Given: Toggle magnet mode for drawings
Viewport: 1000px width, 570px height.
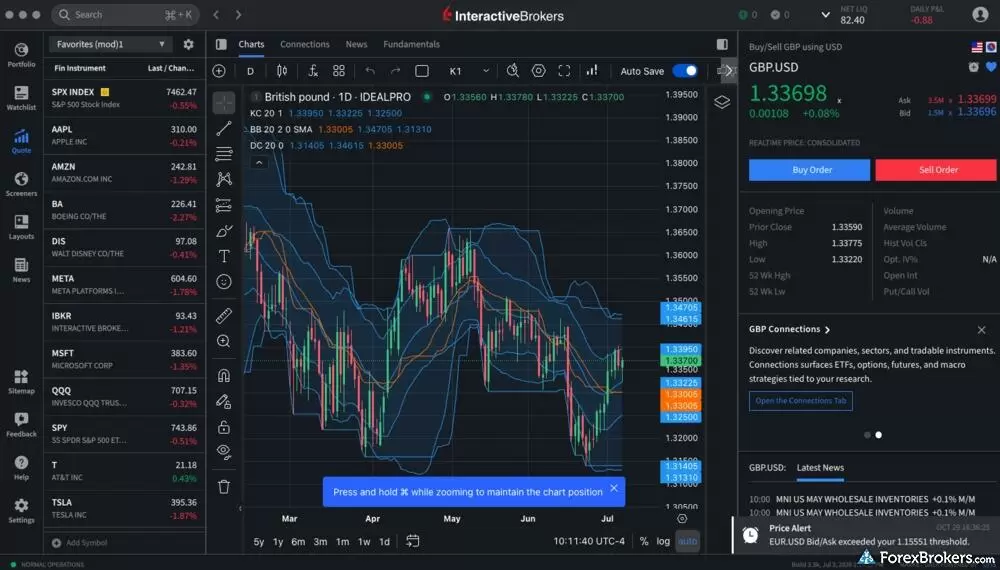Looking at the screenshot, I should tap(224, 376).
